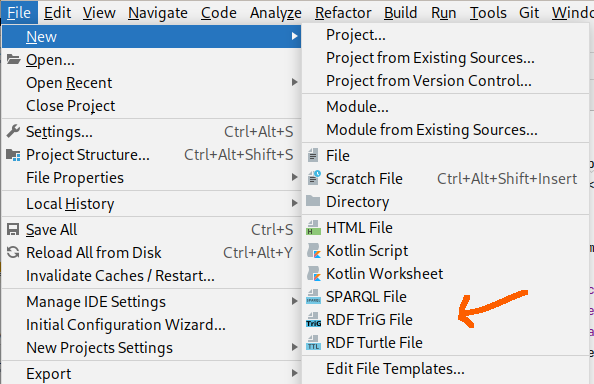Screen dimensions: 594x384
Task: Open the Edit menu
Action: (x=57, y=12)
